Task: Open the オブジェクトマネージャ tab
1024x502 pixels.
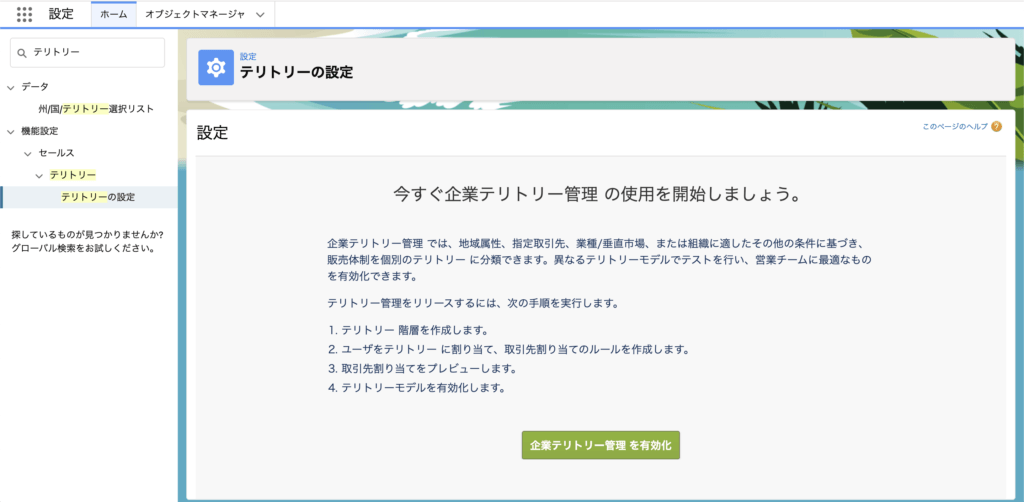Action: click(x=195, y=14)
